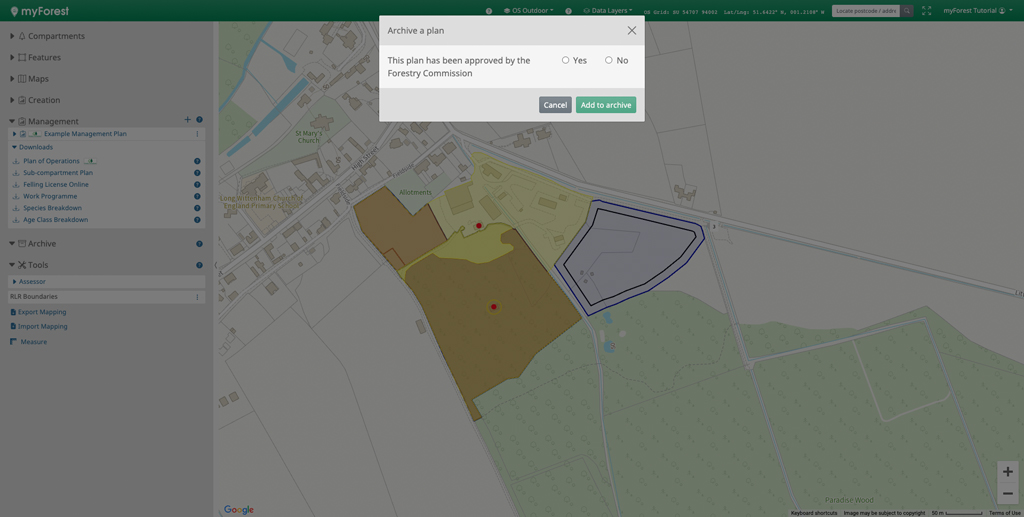Screen dimensions: 1024x517
Task: Click help icon next to Archive
Action: 199,244
